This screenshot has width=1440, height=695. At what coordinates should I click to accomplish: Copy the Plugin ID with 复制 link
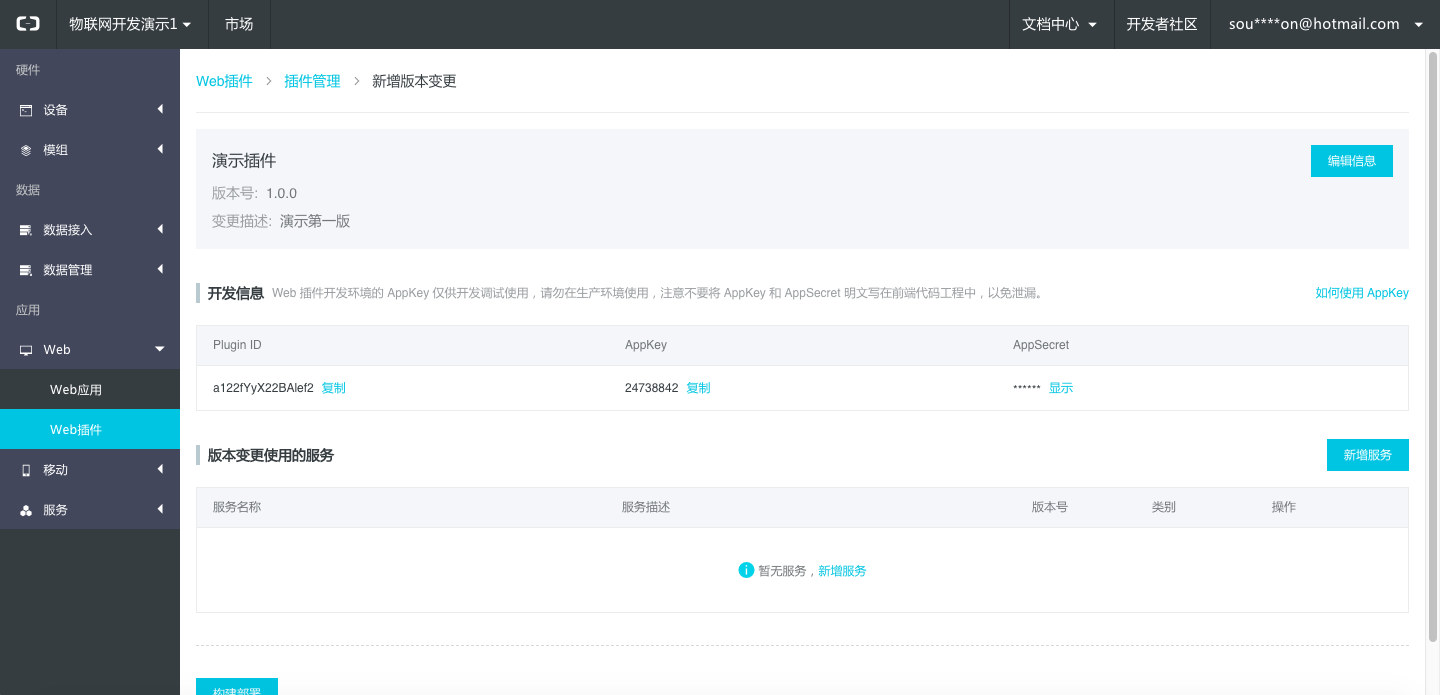pos(333,388)
